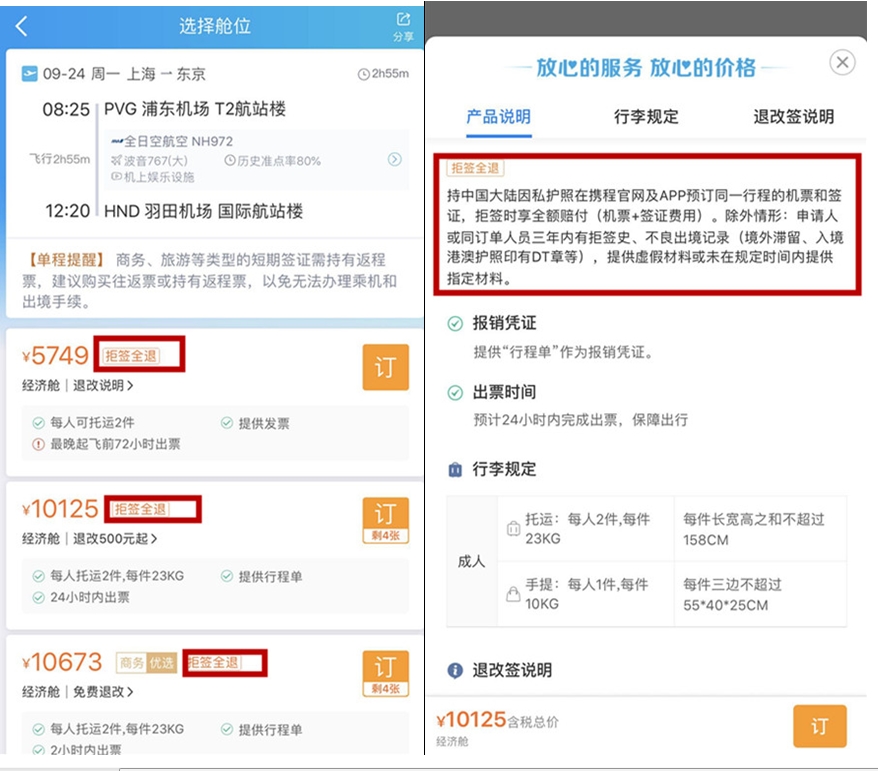Go back using the top-left arrow

coord(21,26)
